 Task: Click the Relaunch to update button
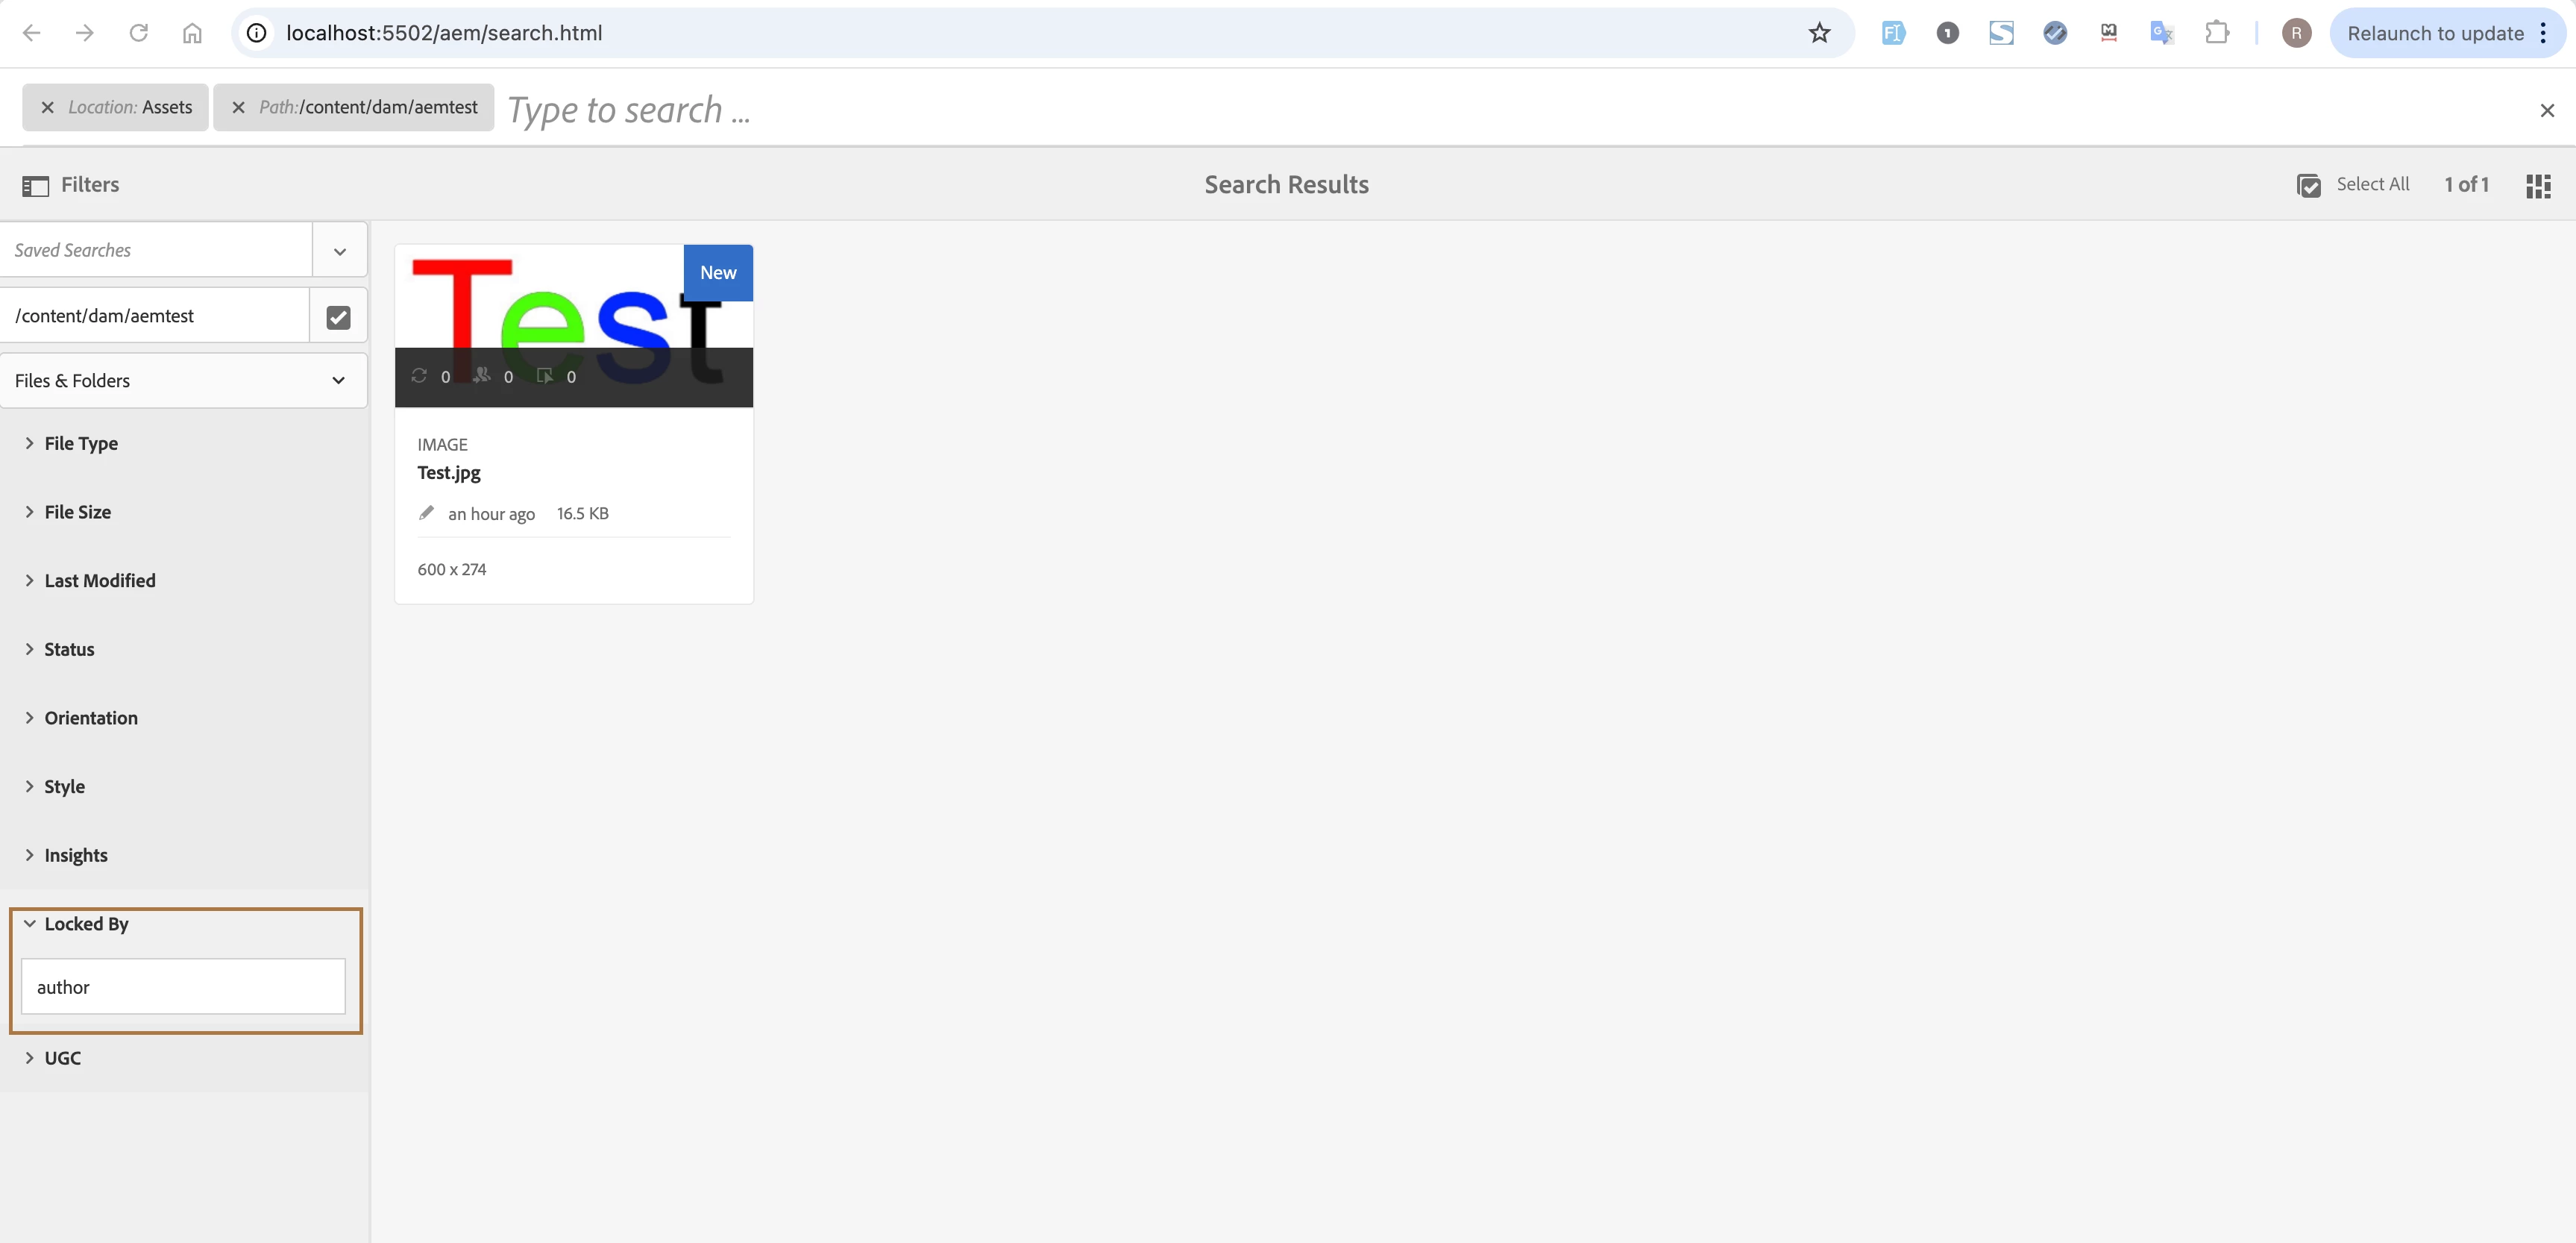point(2434,33)
